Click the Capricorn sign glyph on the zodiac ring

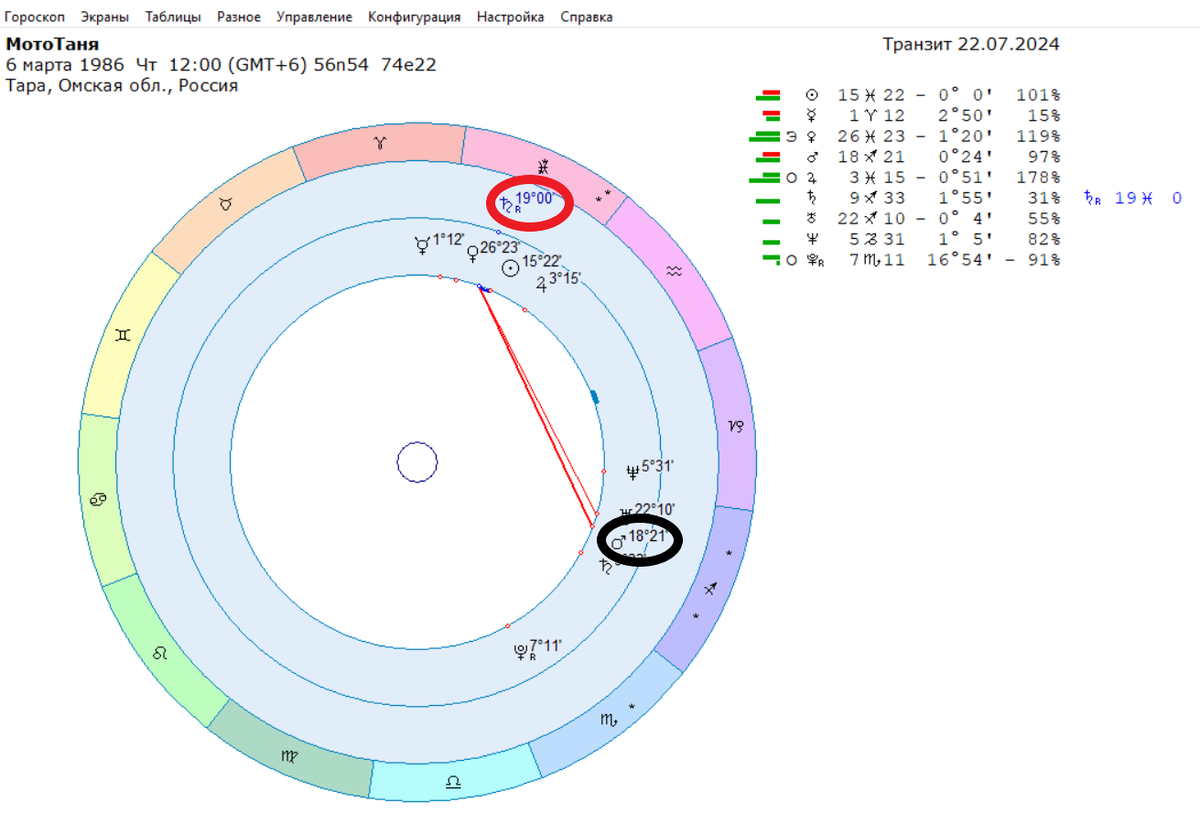[x=737, y=425]
